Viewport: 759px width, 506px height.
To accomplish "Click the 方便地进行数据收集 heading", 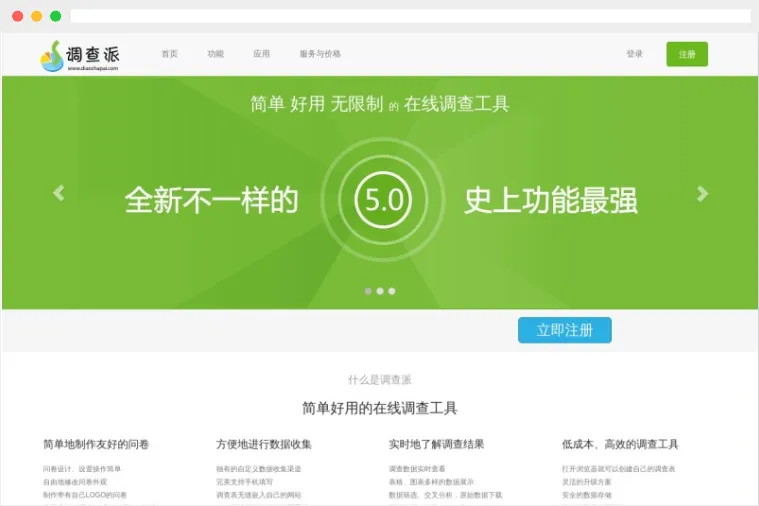I will point(264,444).
